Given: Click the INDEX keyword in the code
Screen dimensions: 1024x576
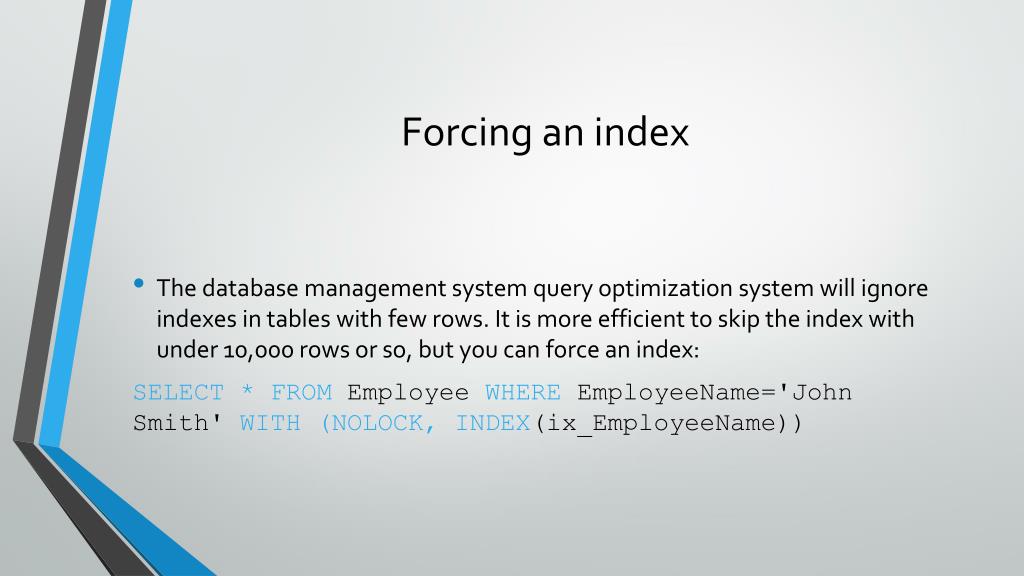Looking at the screenshot, I should [x=492, y=423].
